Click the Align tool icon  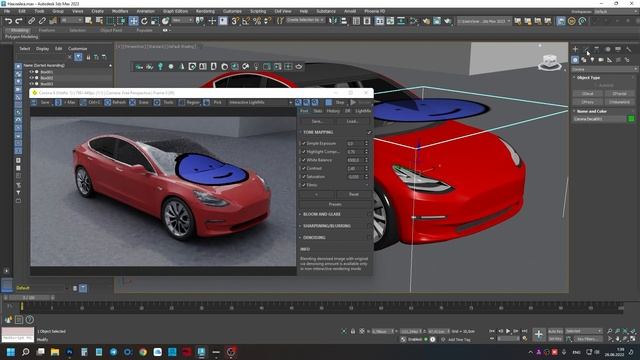(344, 21)
